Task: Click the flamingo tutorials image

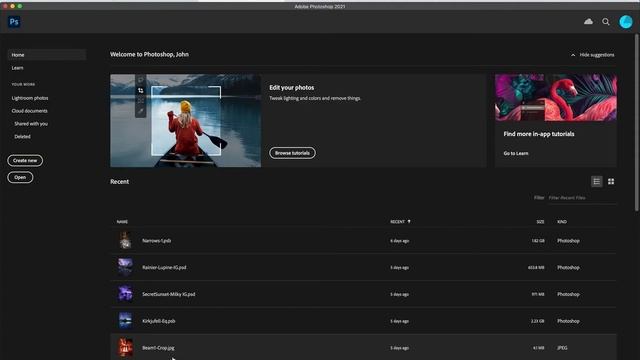Action: [x=556, y=98]
